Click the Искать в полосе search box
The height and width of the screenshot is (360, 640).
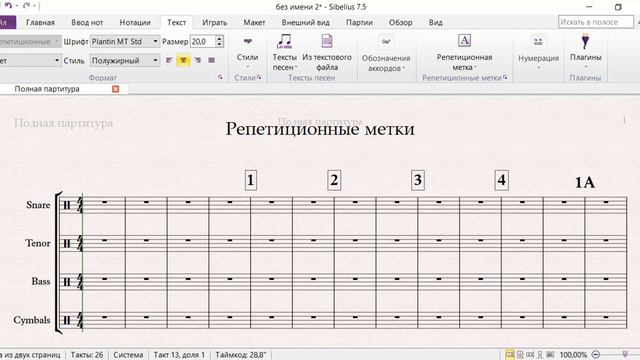click(595, 22)
